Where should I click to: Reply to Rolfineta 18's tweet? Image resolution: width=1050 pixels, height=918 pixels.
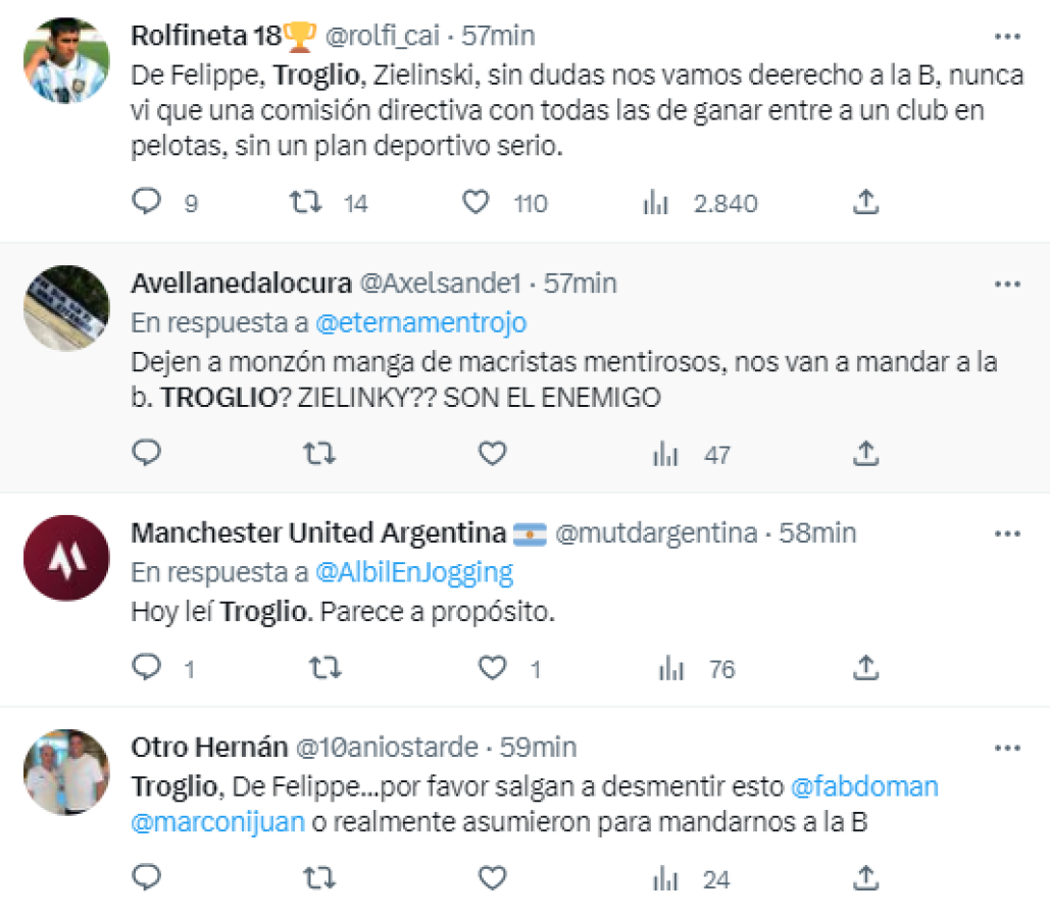coord(148,202)
